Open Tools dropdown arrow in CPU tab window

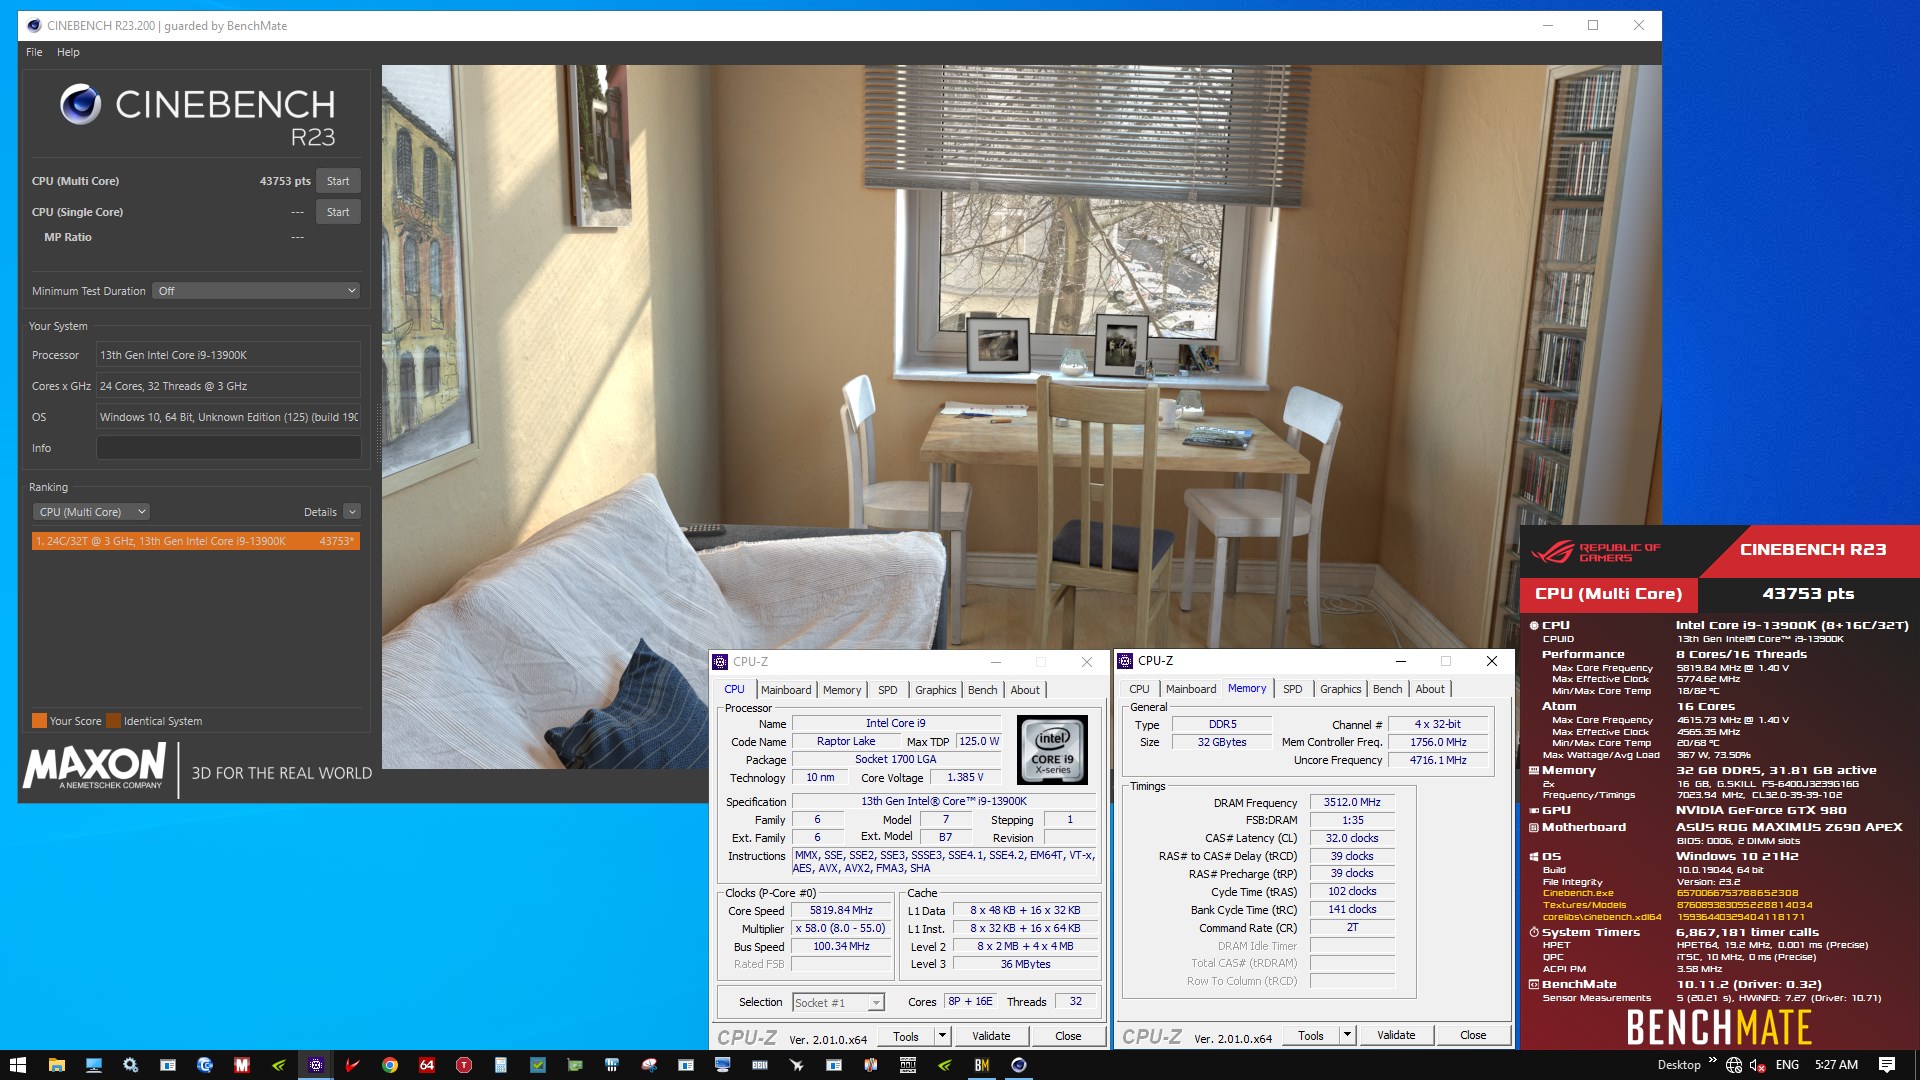pyautogui.click(x=942, y=1036)
